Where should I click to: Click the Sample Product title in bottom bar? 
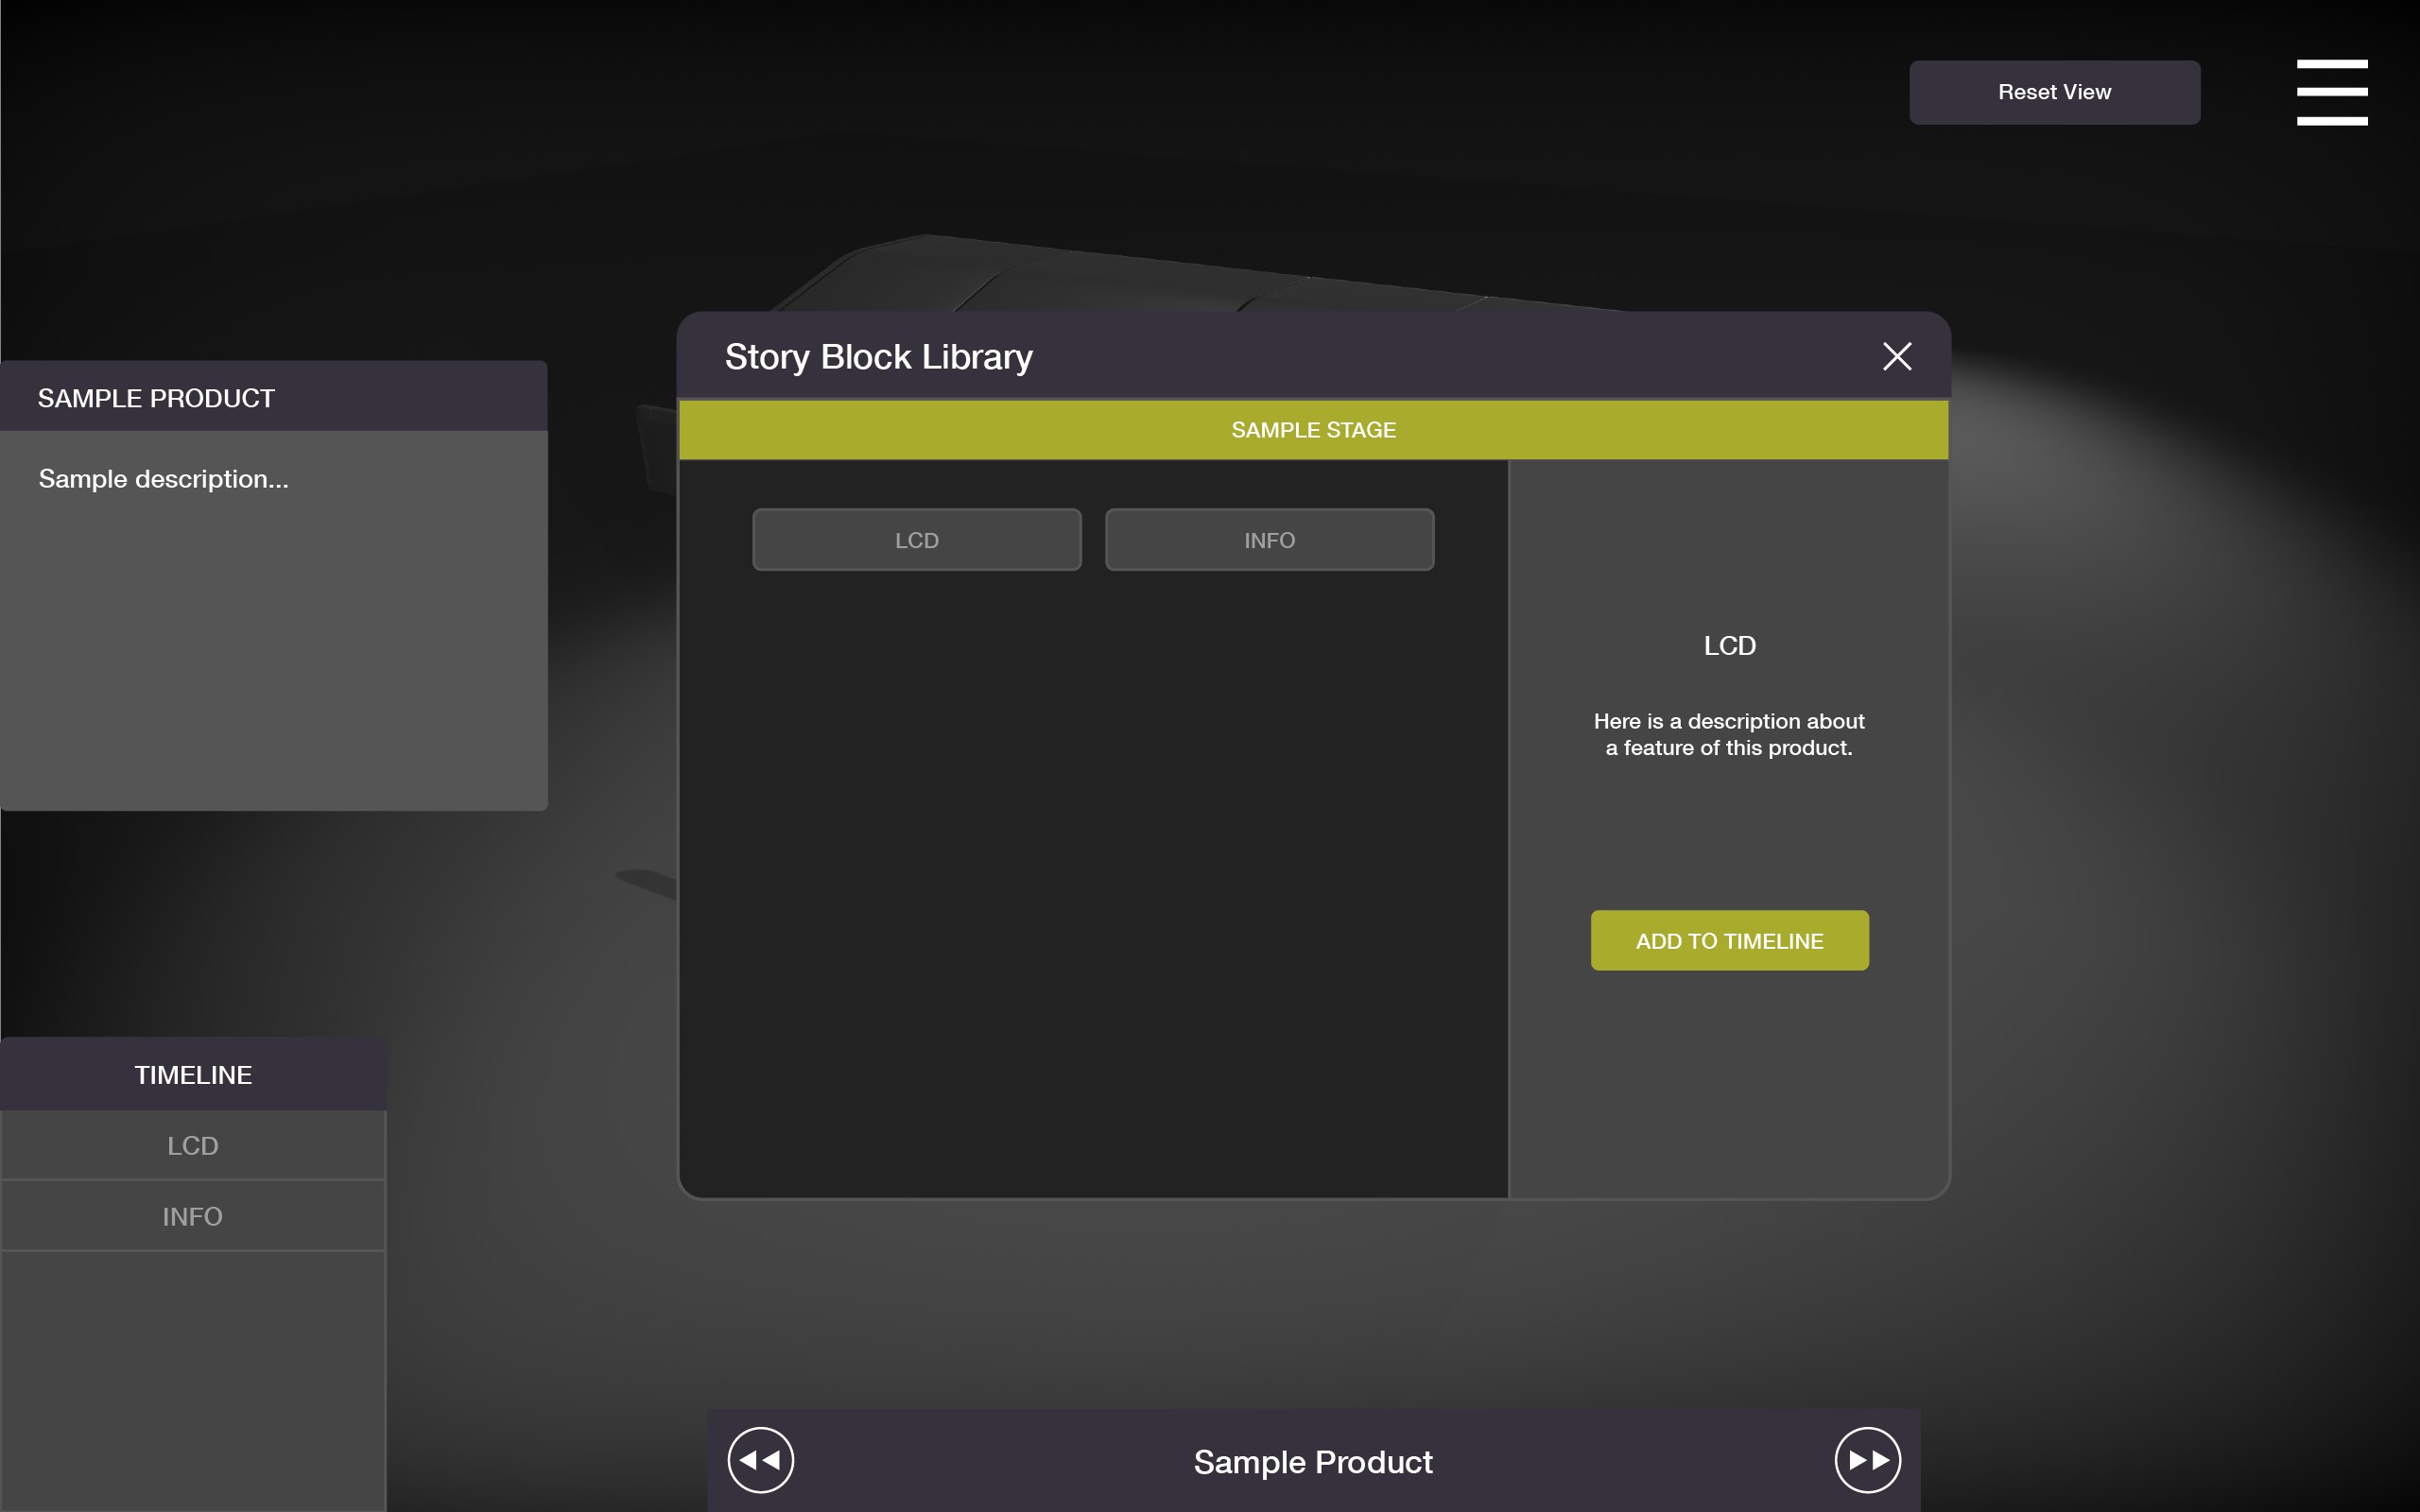pos(1312,1462)
